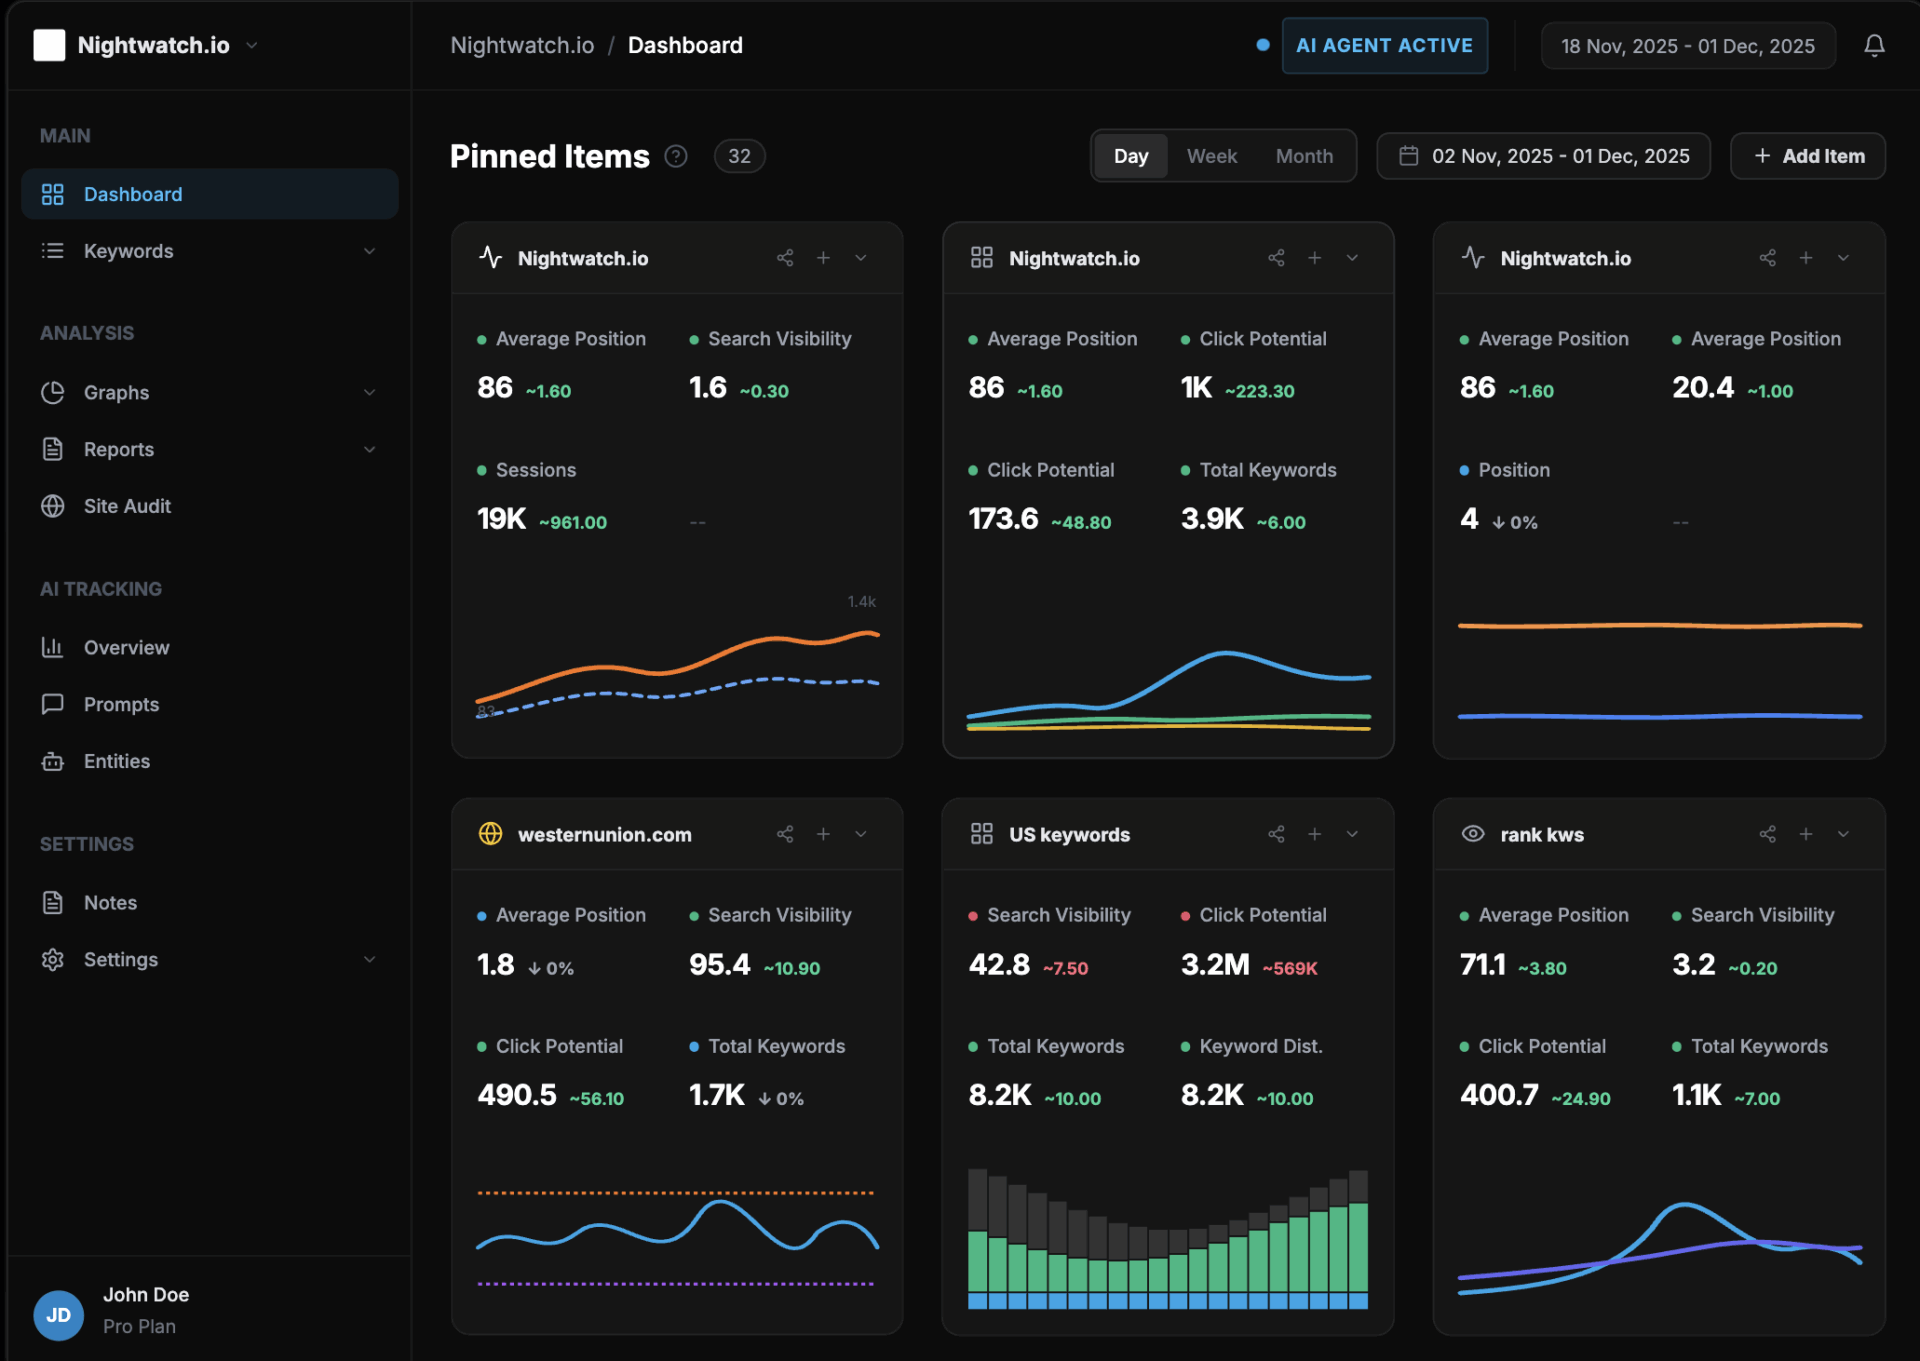Expand the Keywords sidebar submenu
Viewport: 1920px width, 1361px height.
pyautogui.click(x=369, y=251)
